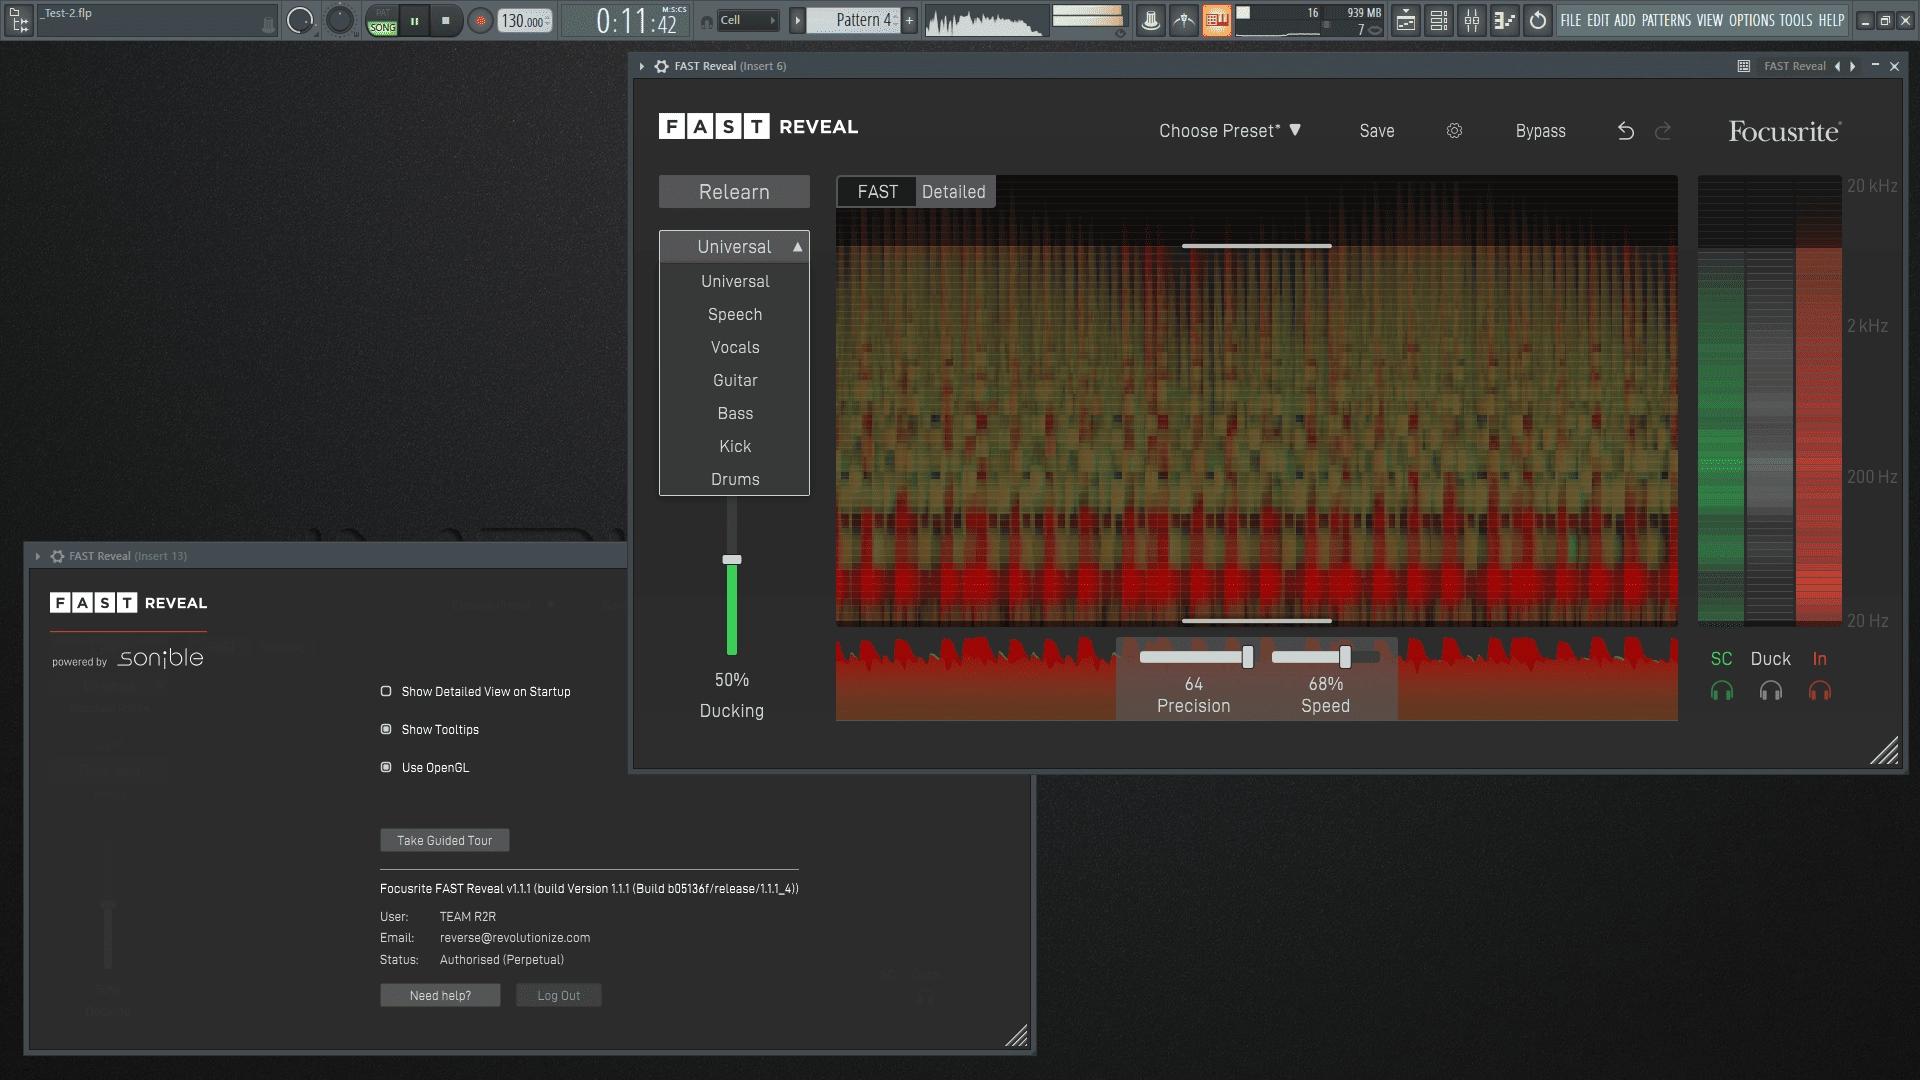1920x1080 pixels.
Task: Open the EDIT menu
Action: tap(1598, 20)
